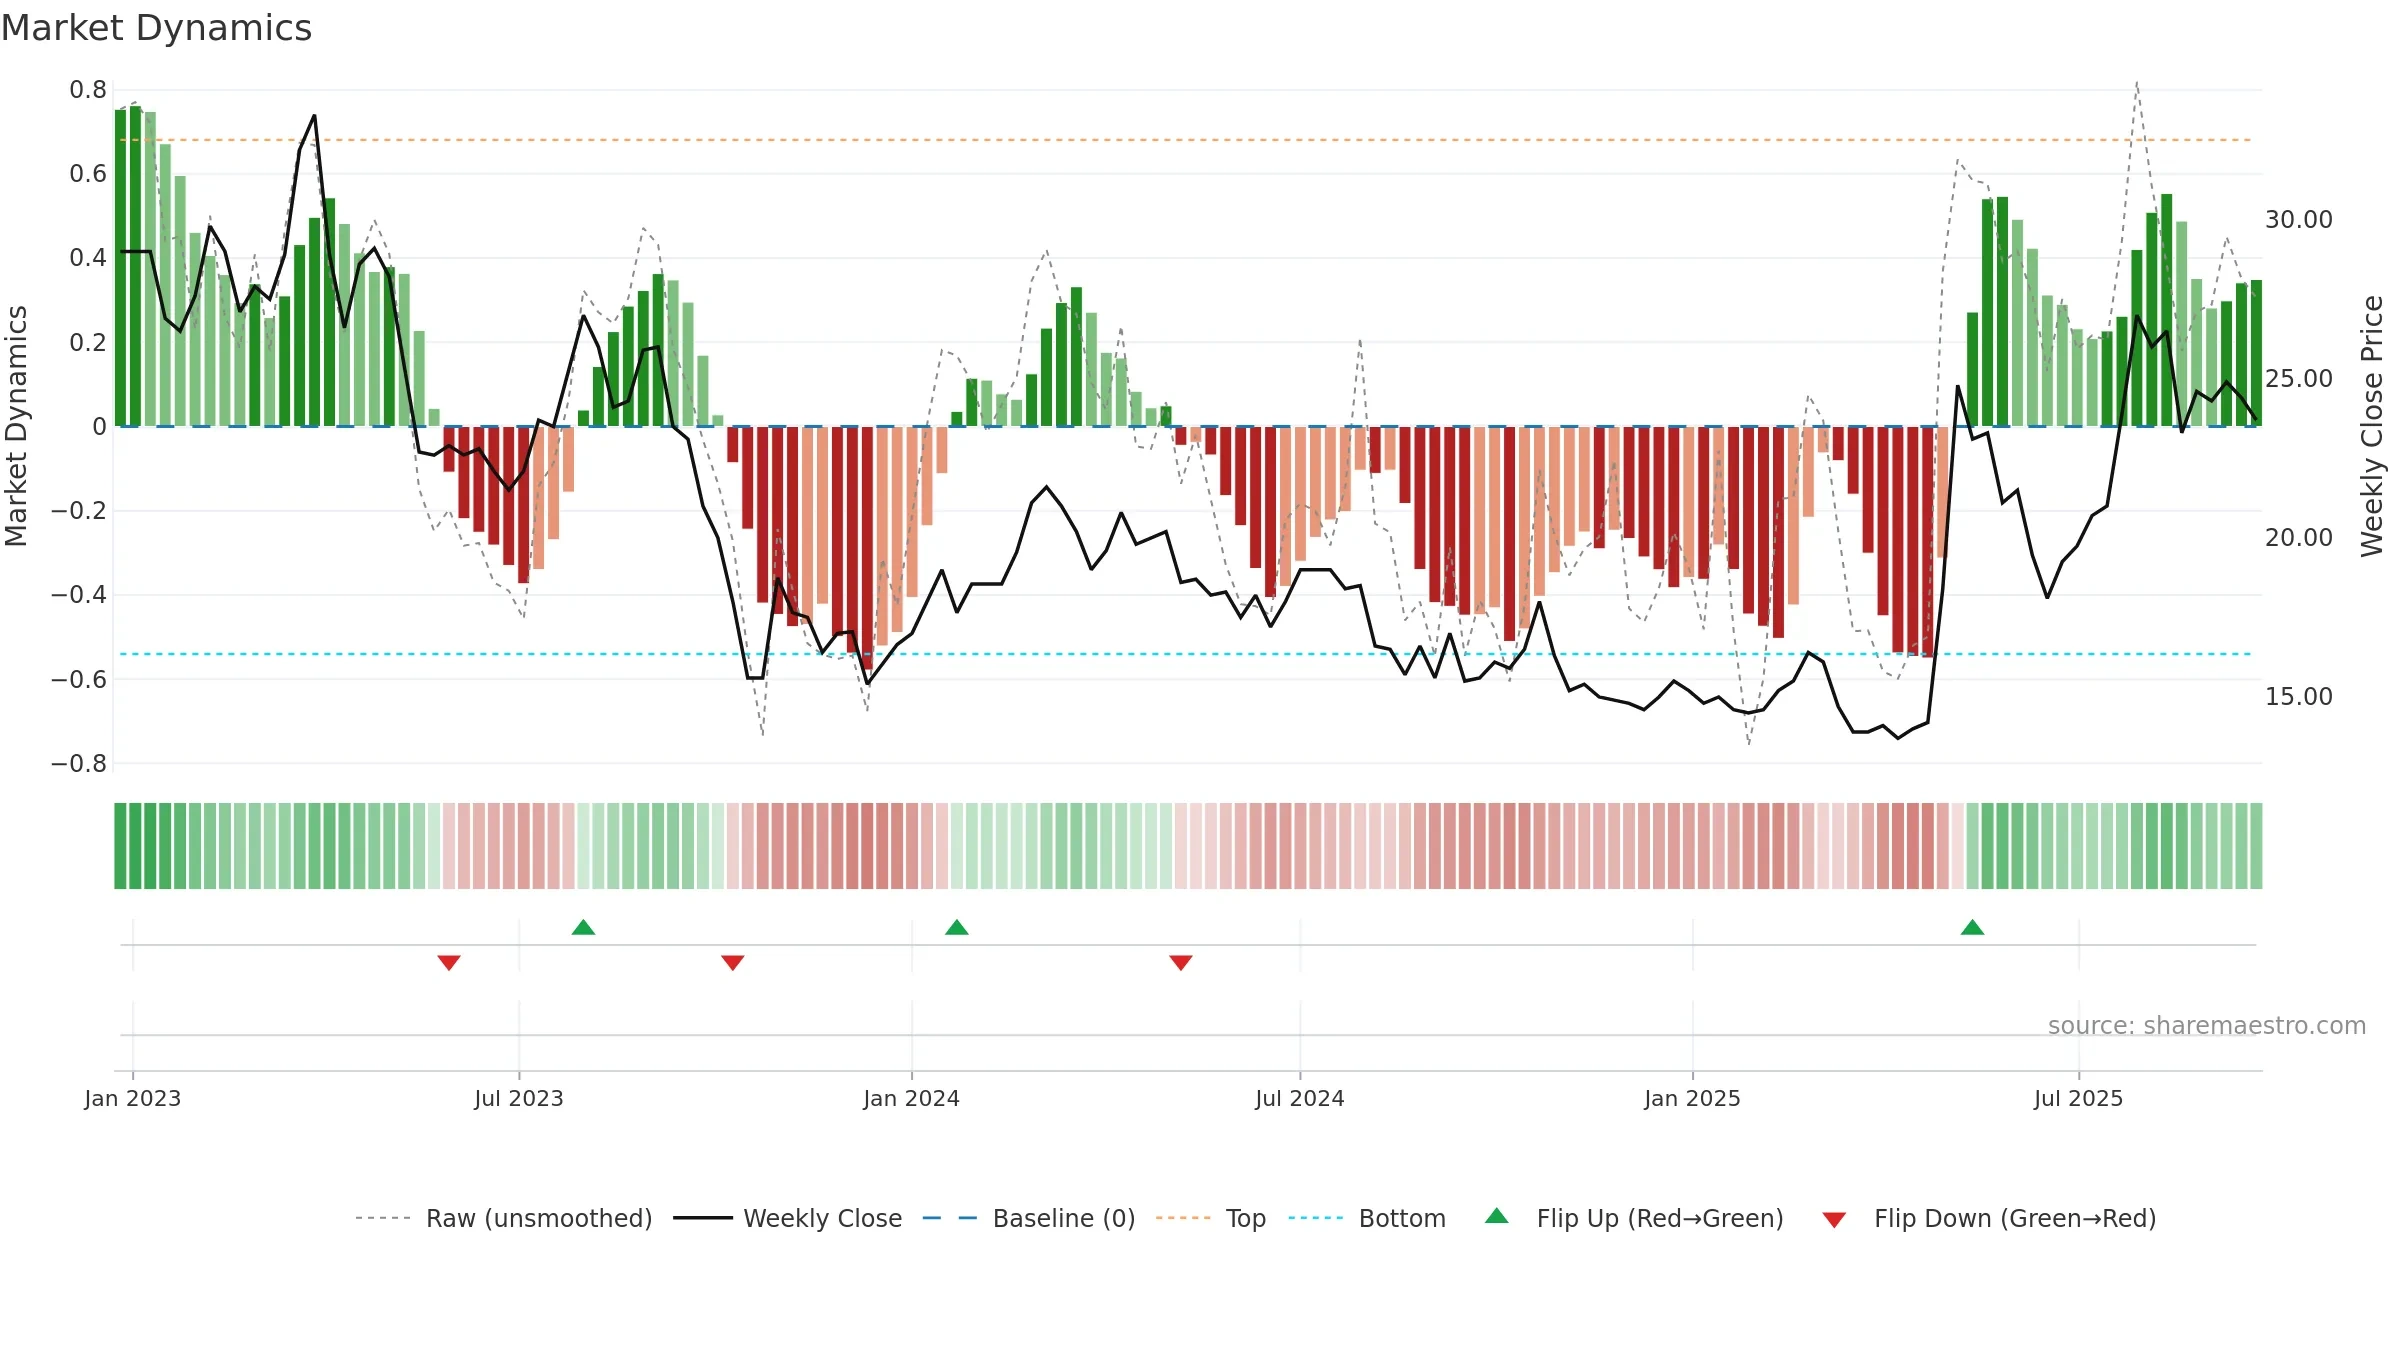Click the first dark green bar at Jan 2023
Viewport: 2400px width, 1350px height.
pos(121,268)
